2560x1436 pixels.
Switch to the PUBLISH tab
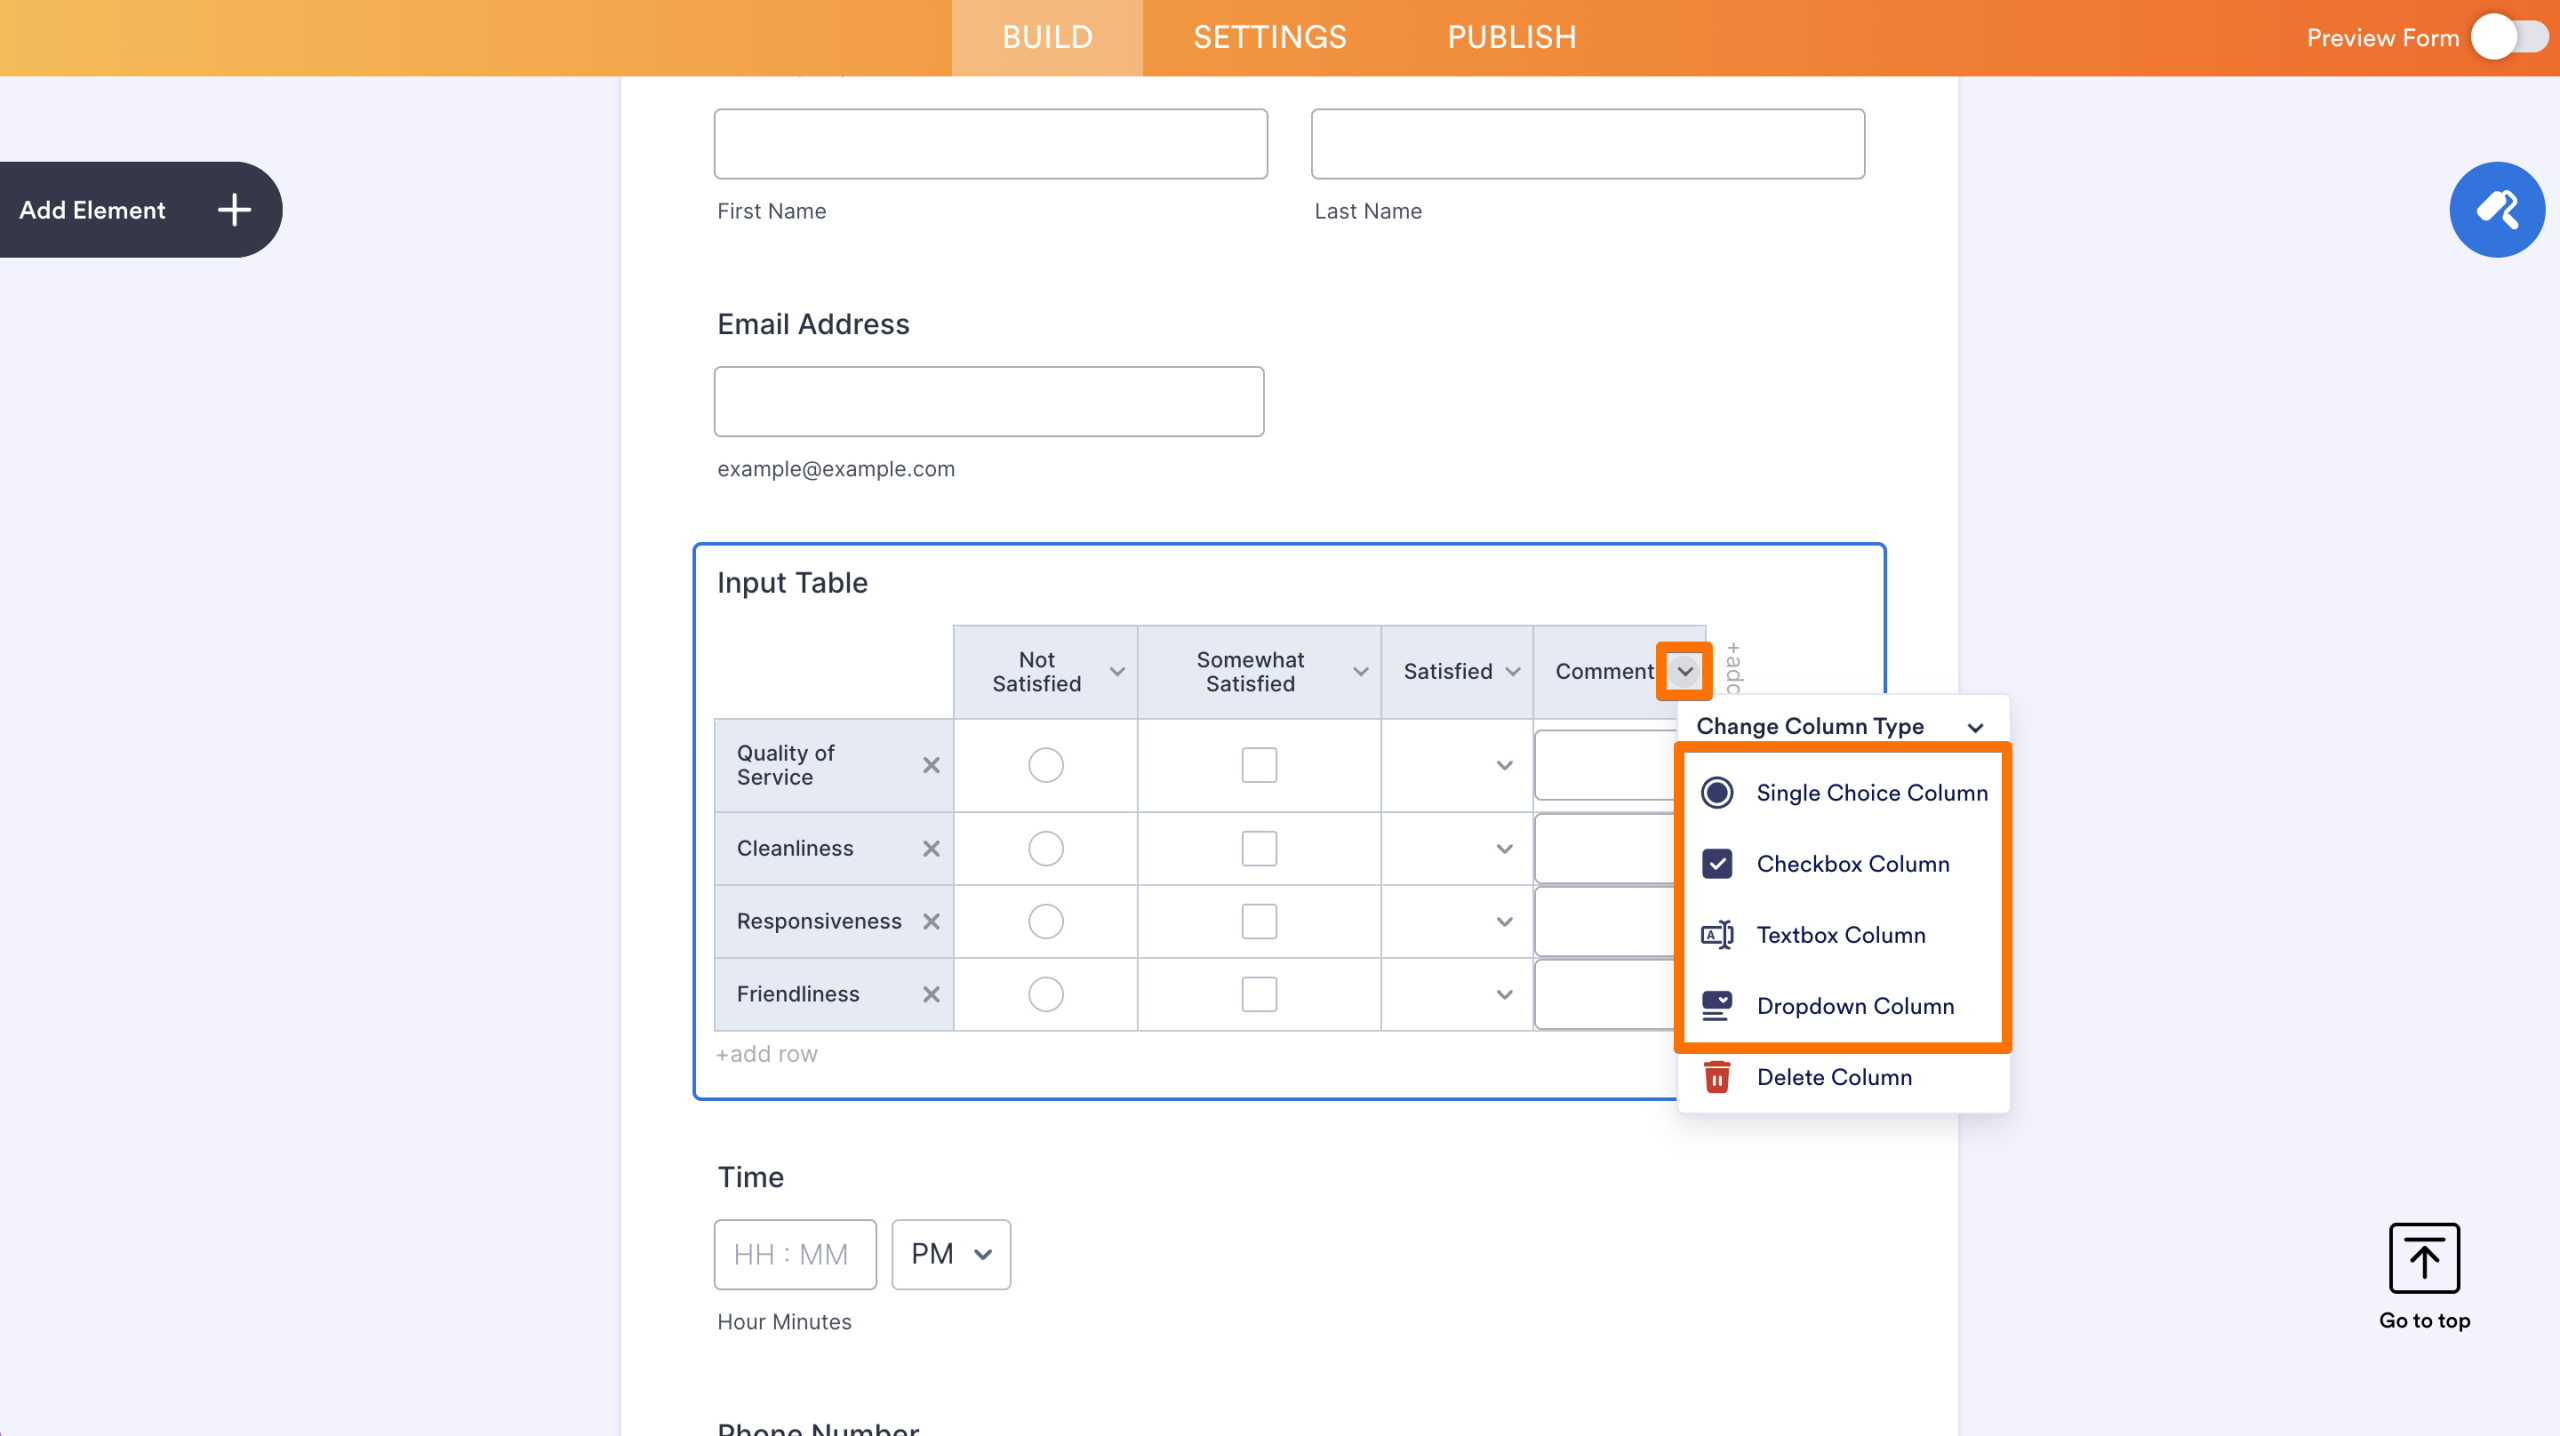click(1511, 37)
